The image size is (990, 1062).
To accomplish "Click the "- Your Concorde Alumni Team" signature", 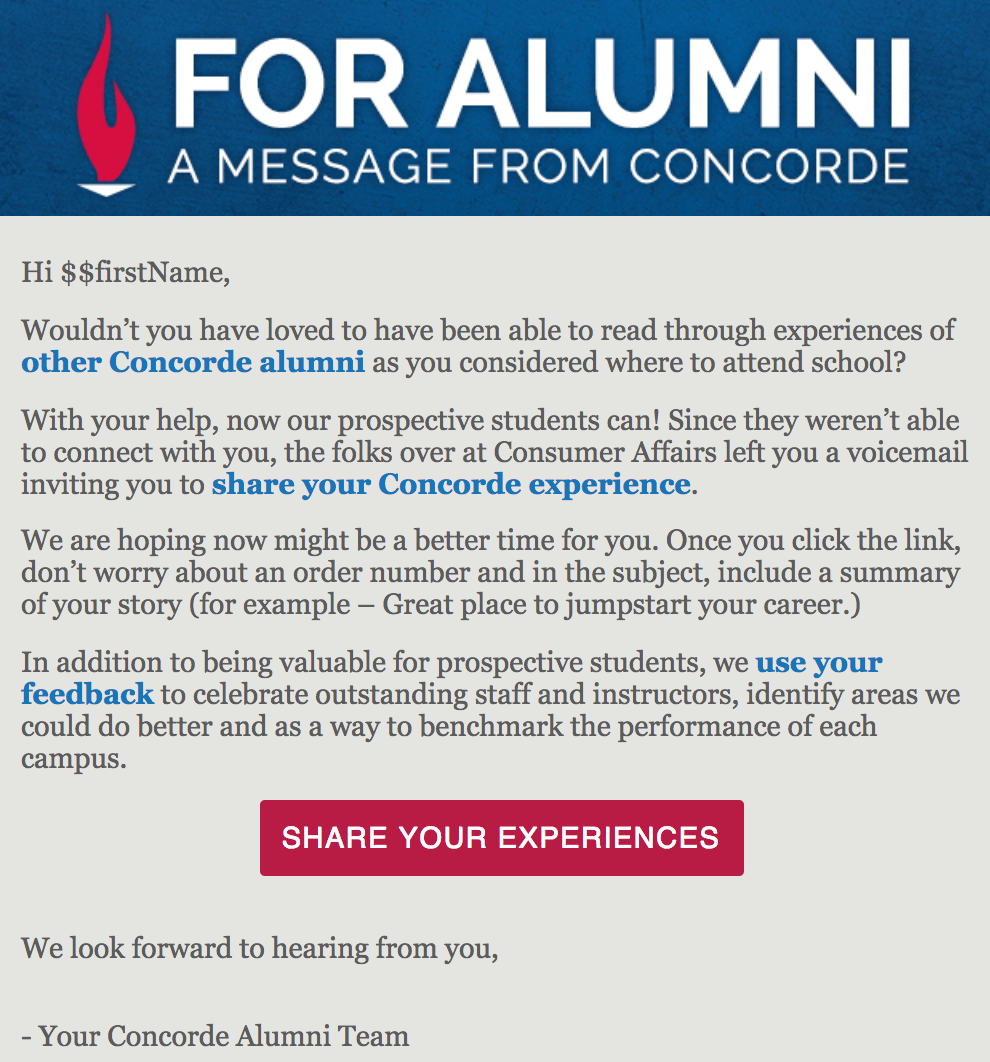I will pyautogui.click(x=215, y=1036).
